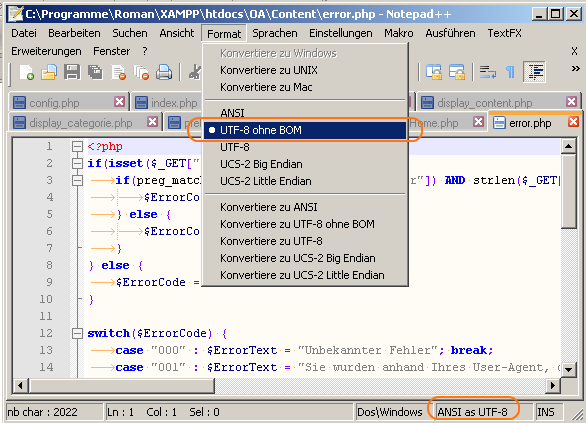Select UTF-8 encoding option
The image size is (586, 423).
point(305,147)
